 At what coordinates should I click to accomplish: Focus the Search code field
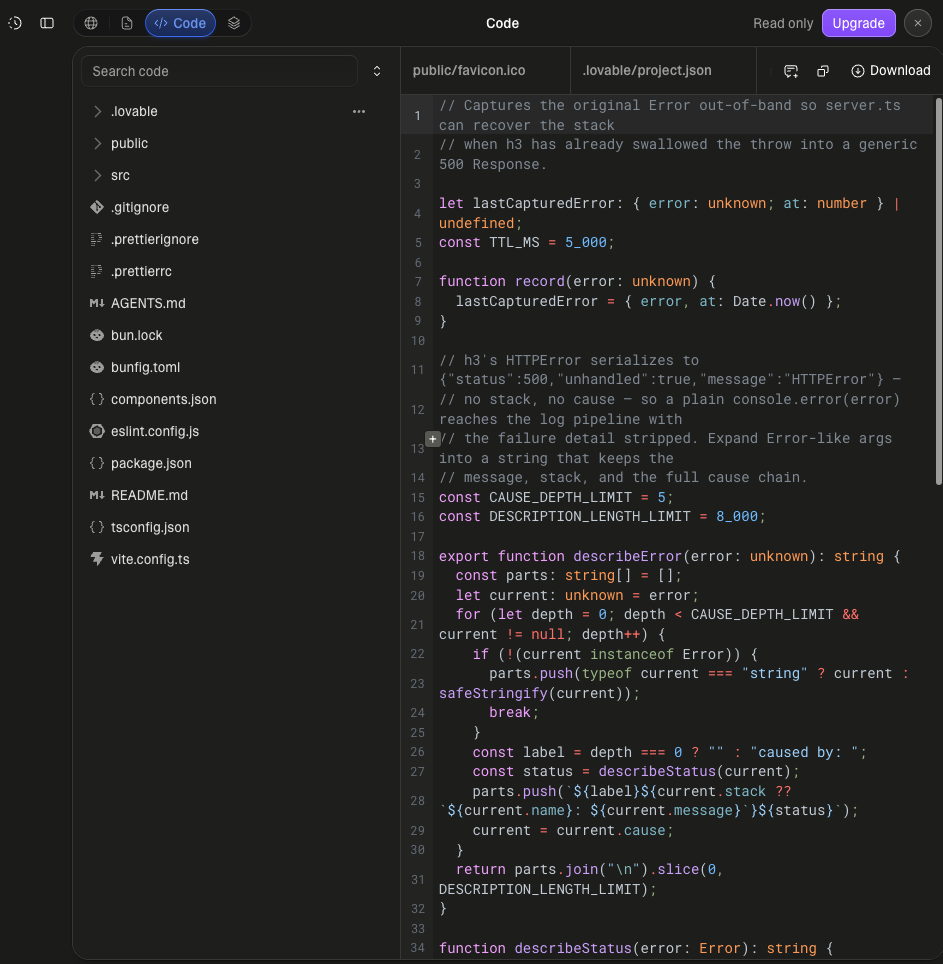(219, 71)
